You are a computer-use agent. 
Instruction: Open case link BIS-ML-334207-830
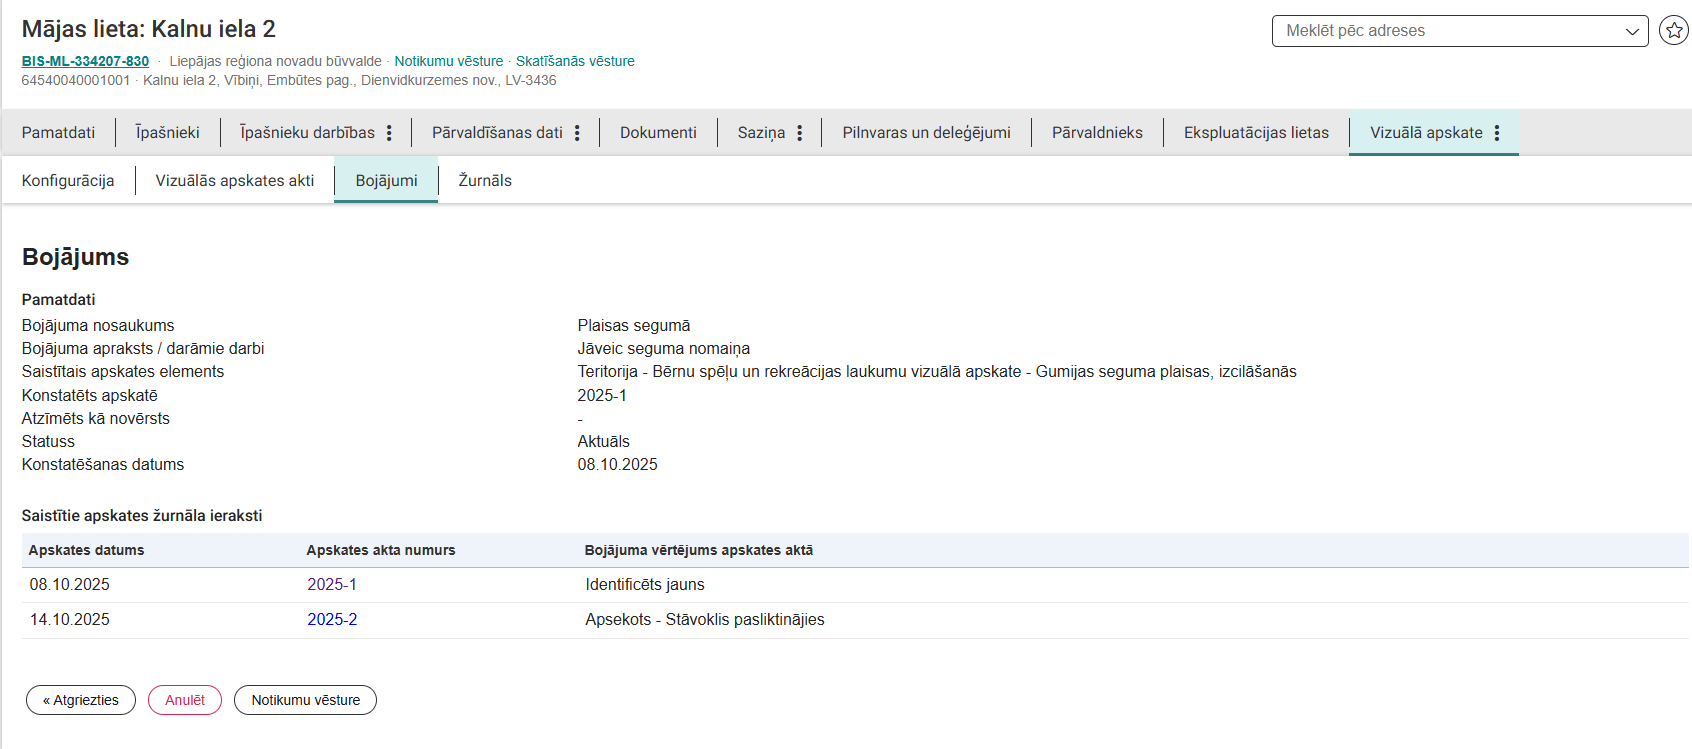click(85, 61)
